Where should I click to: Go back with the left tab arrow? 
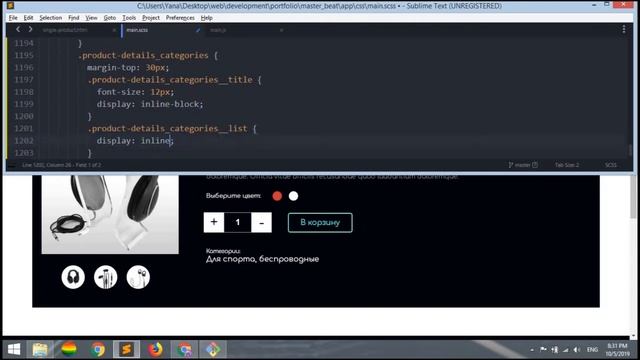tap(18, 29)
